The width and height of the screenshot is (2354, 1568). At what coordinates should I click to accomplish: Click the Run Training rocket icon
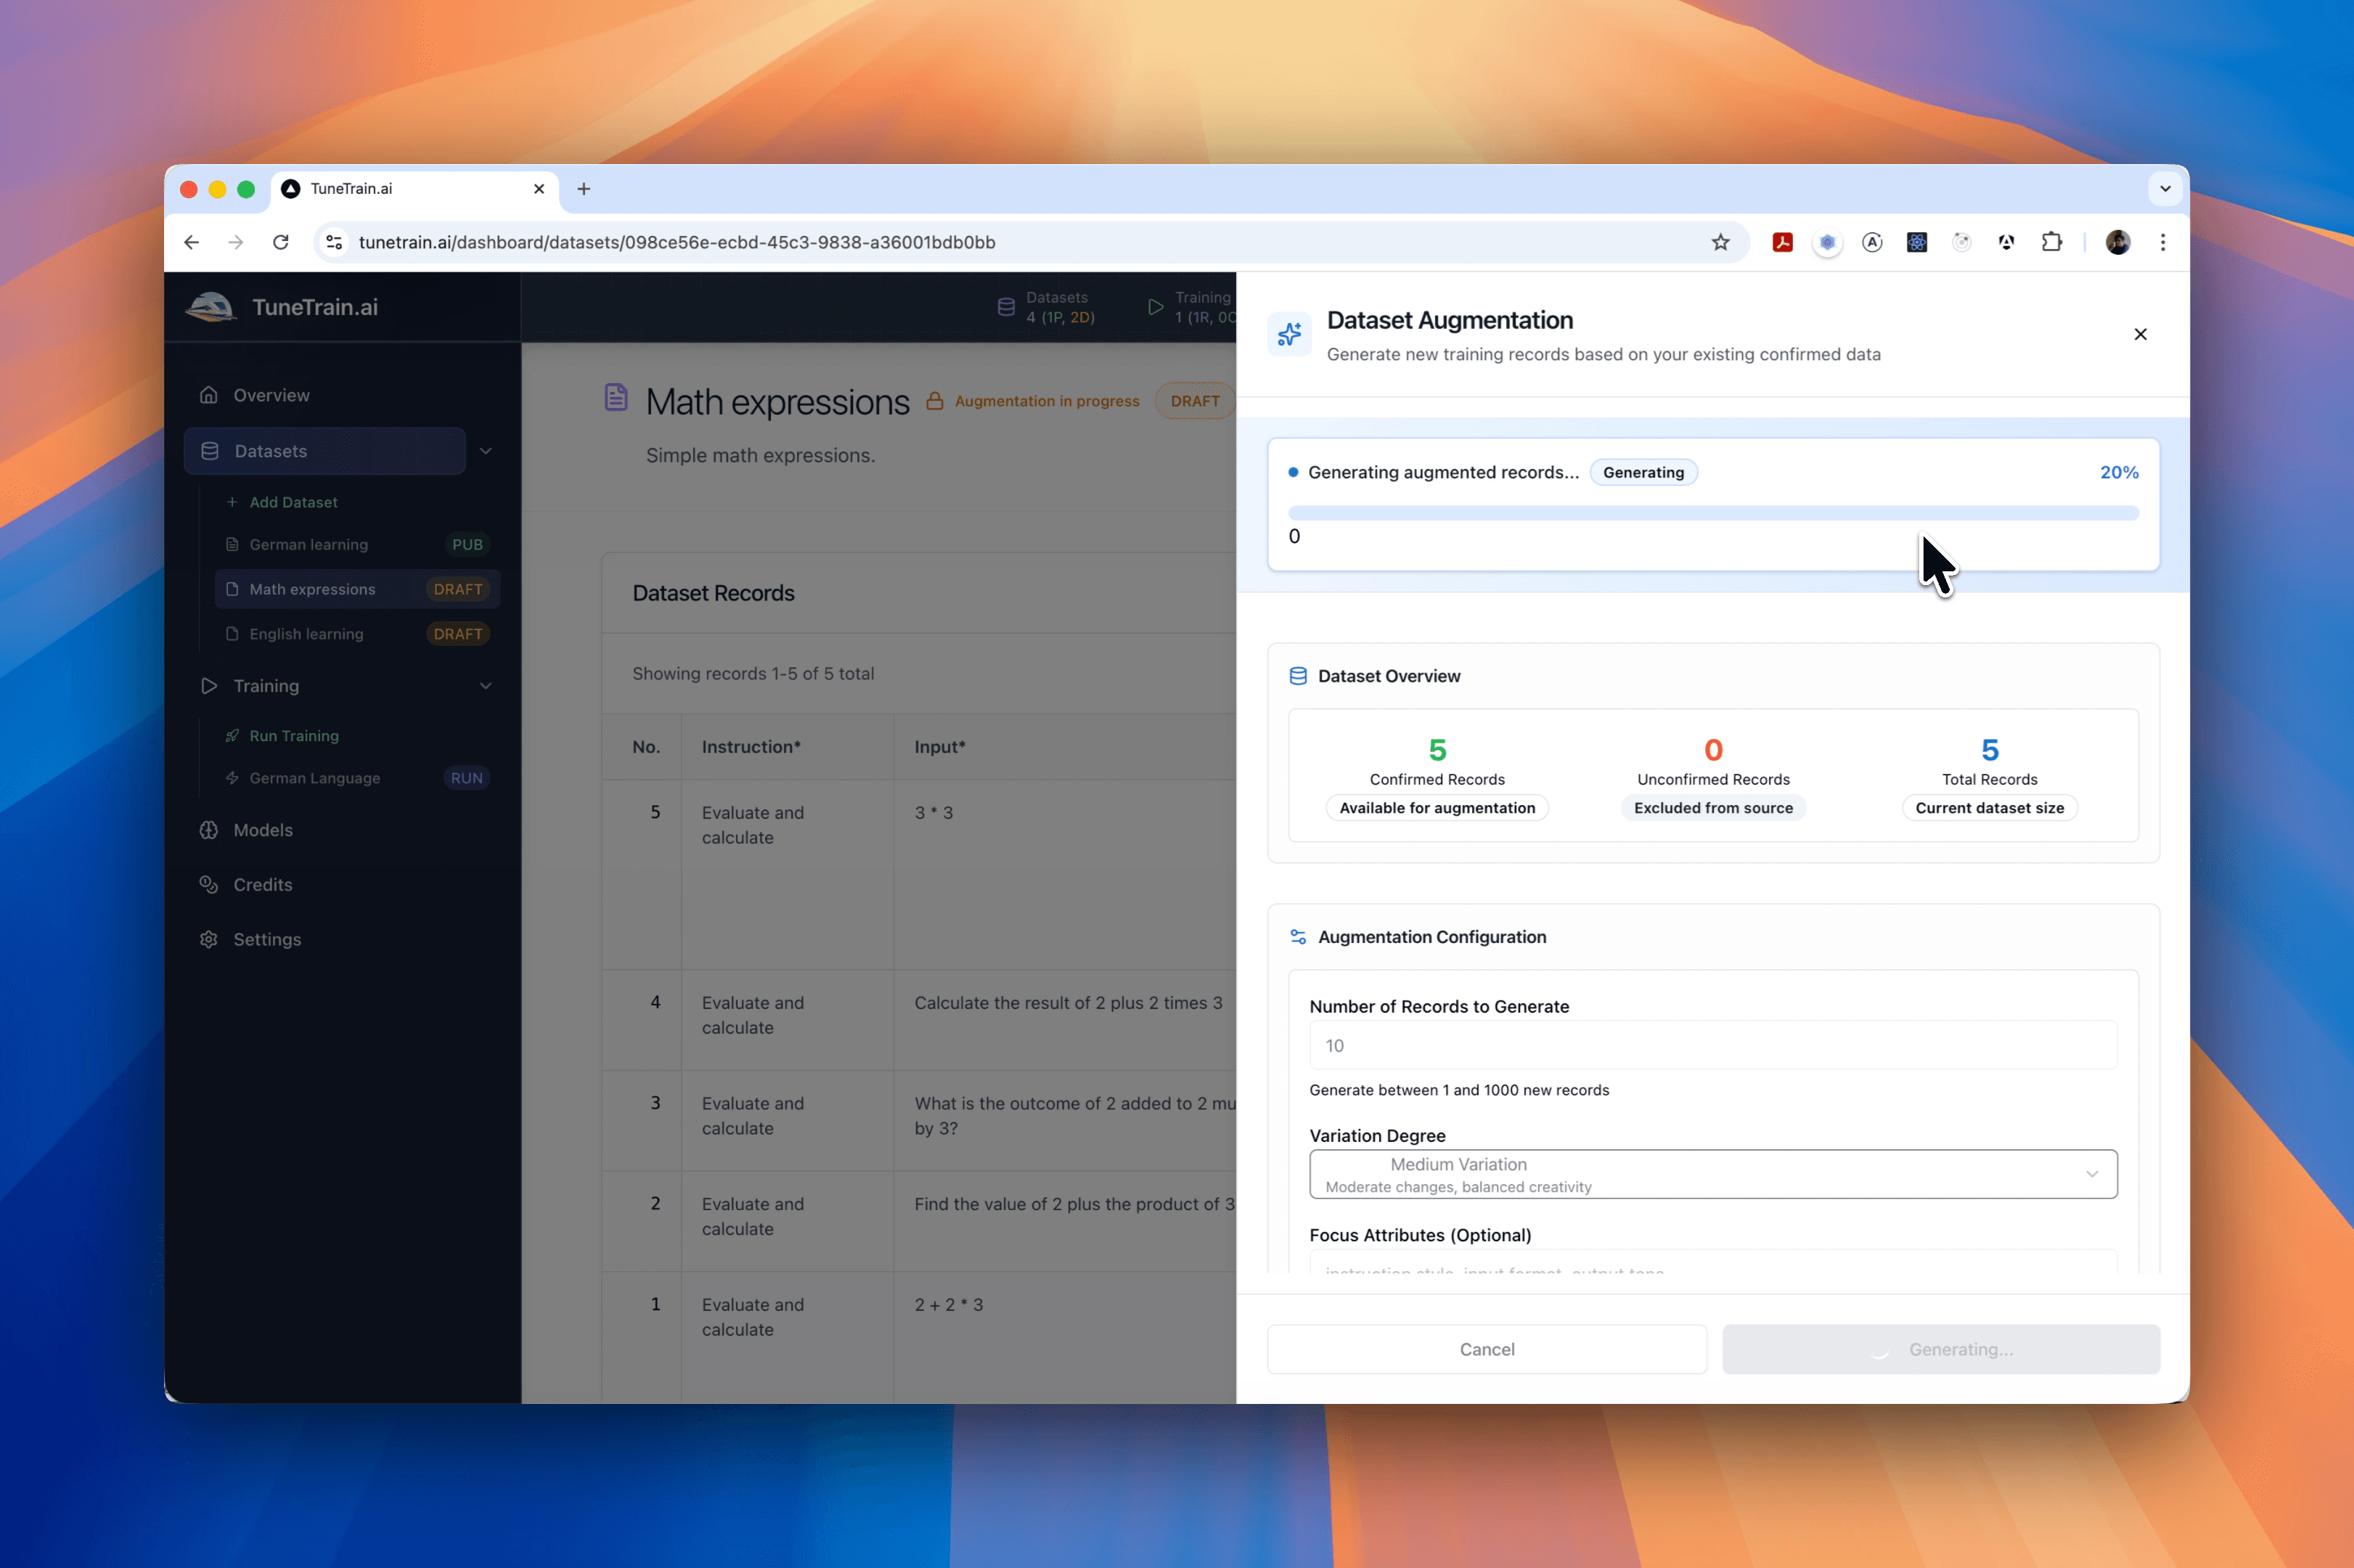click(233, 735)
